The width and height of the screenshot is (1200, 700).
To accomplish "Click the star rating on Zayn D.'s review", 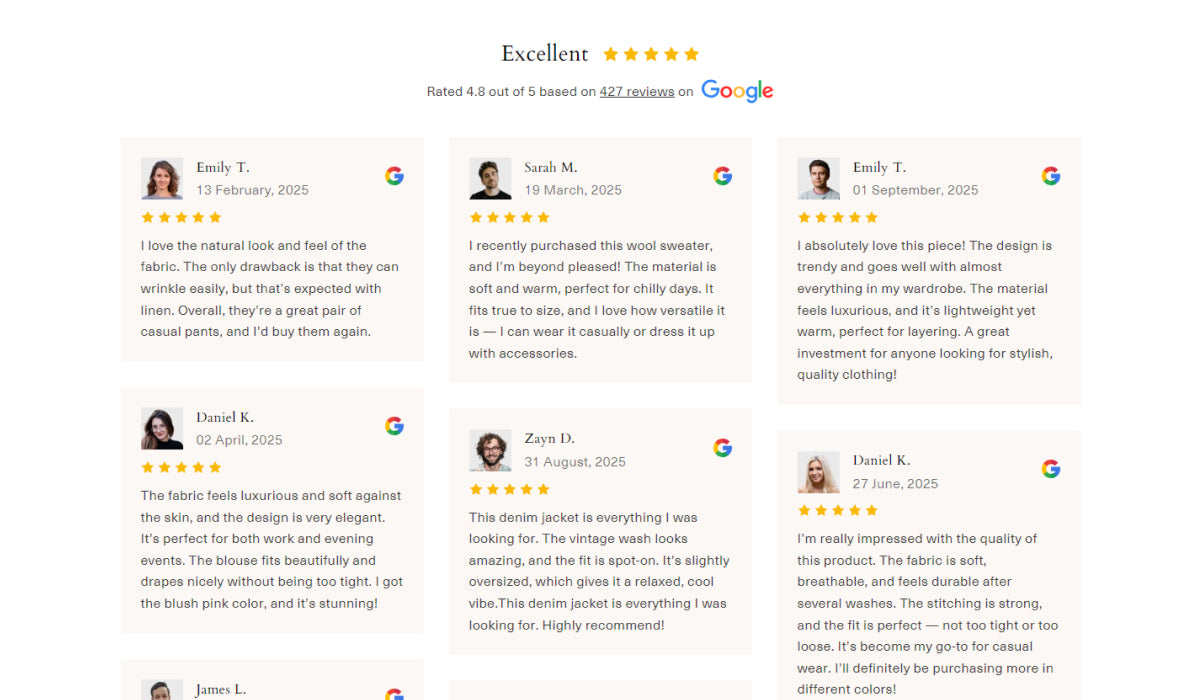I will (509, 489).
